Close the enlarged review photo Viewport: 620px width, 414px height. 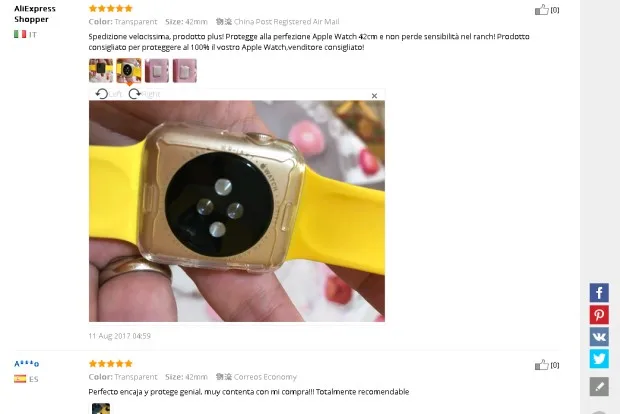pyautogui.click(x=374, y=96)
